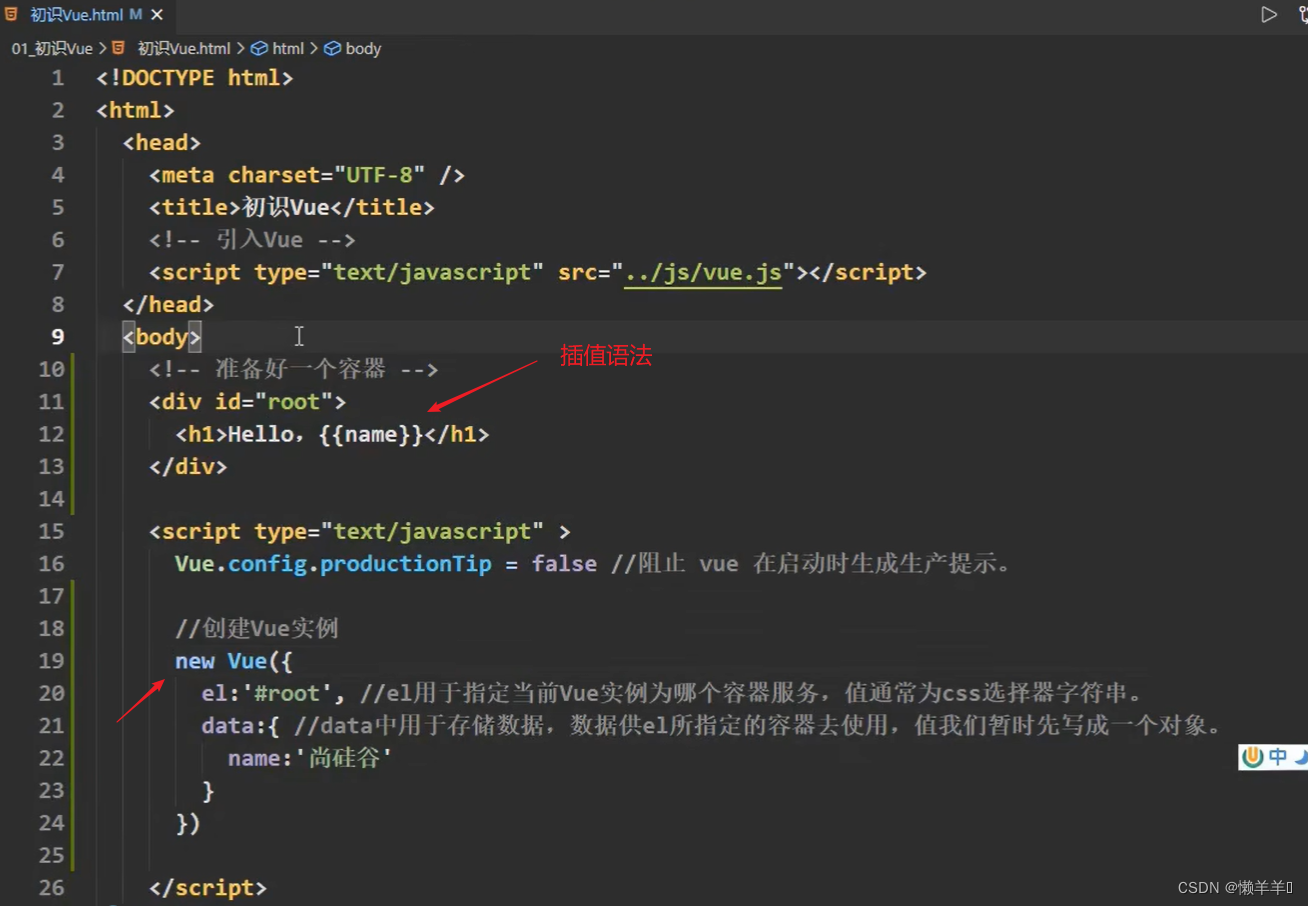
Task: Click HTML5 file icon in breadcrumb
Action: pos(118,48)
